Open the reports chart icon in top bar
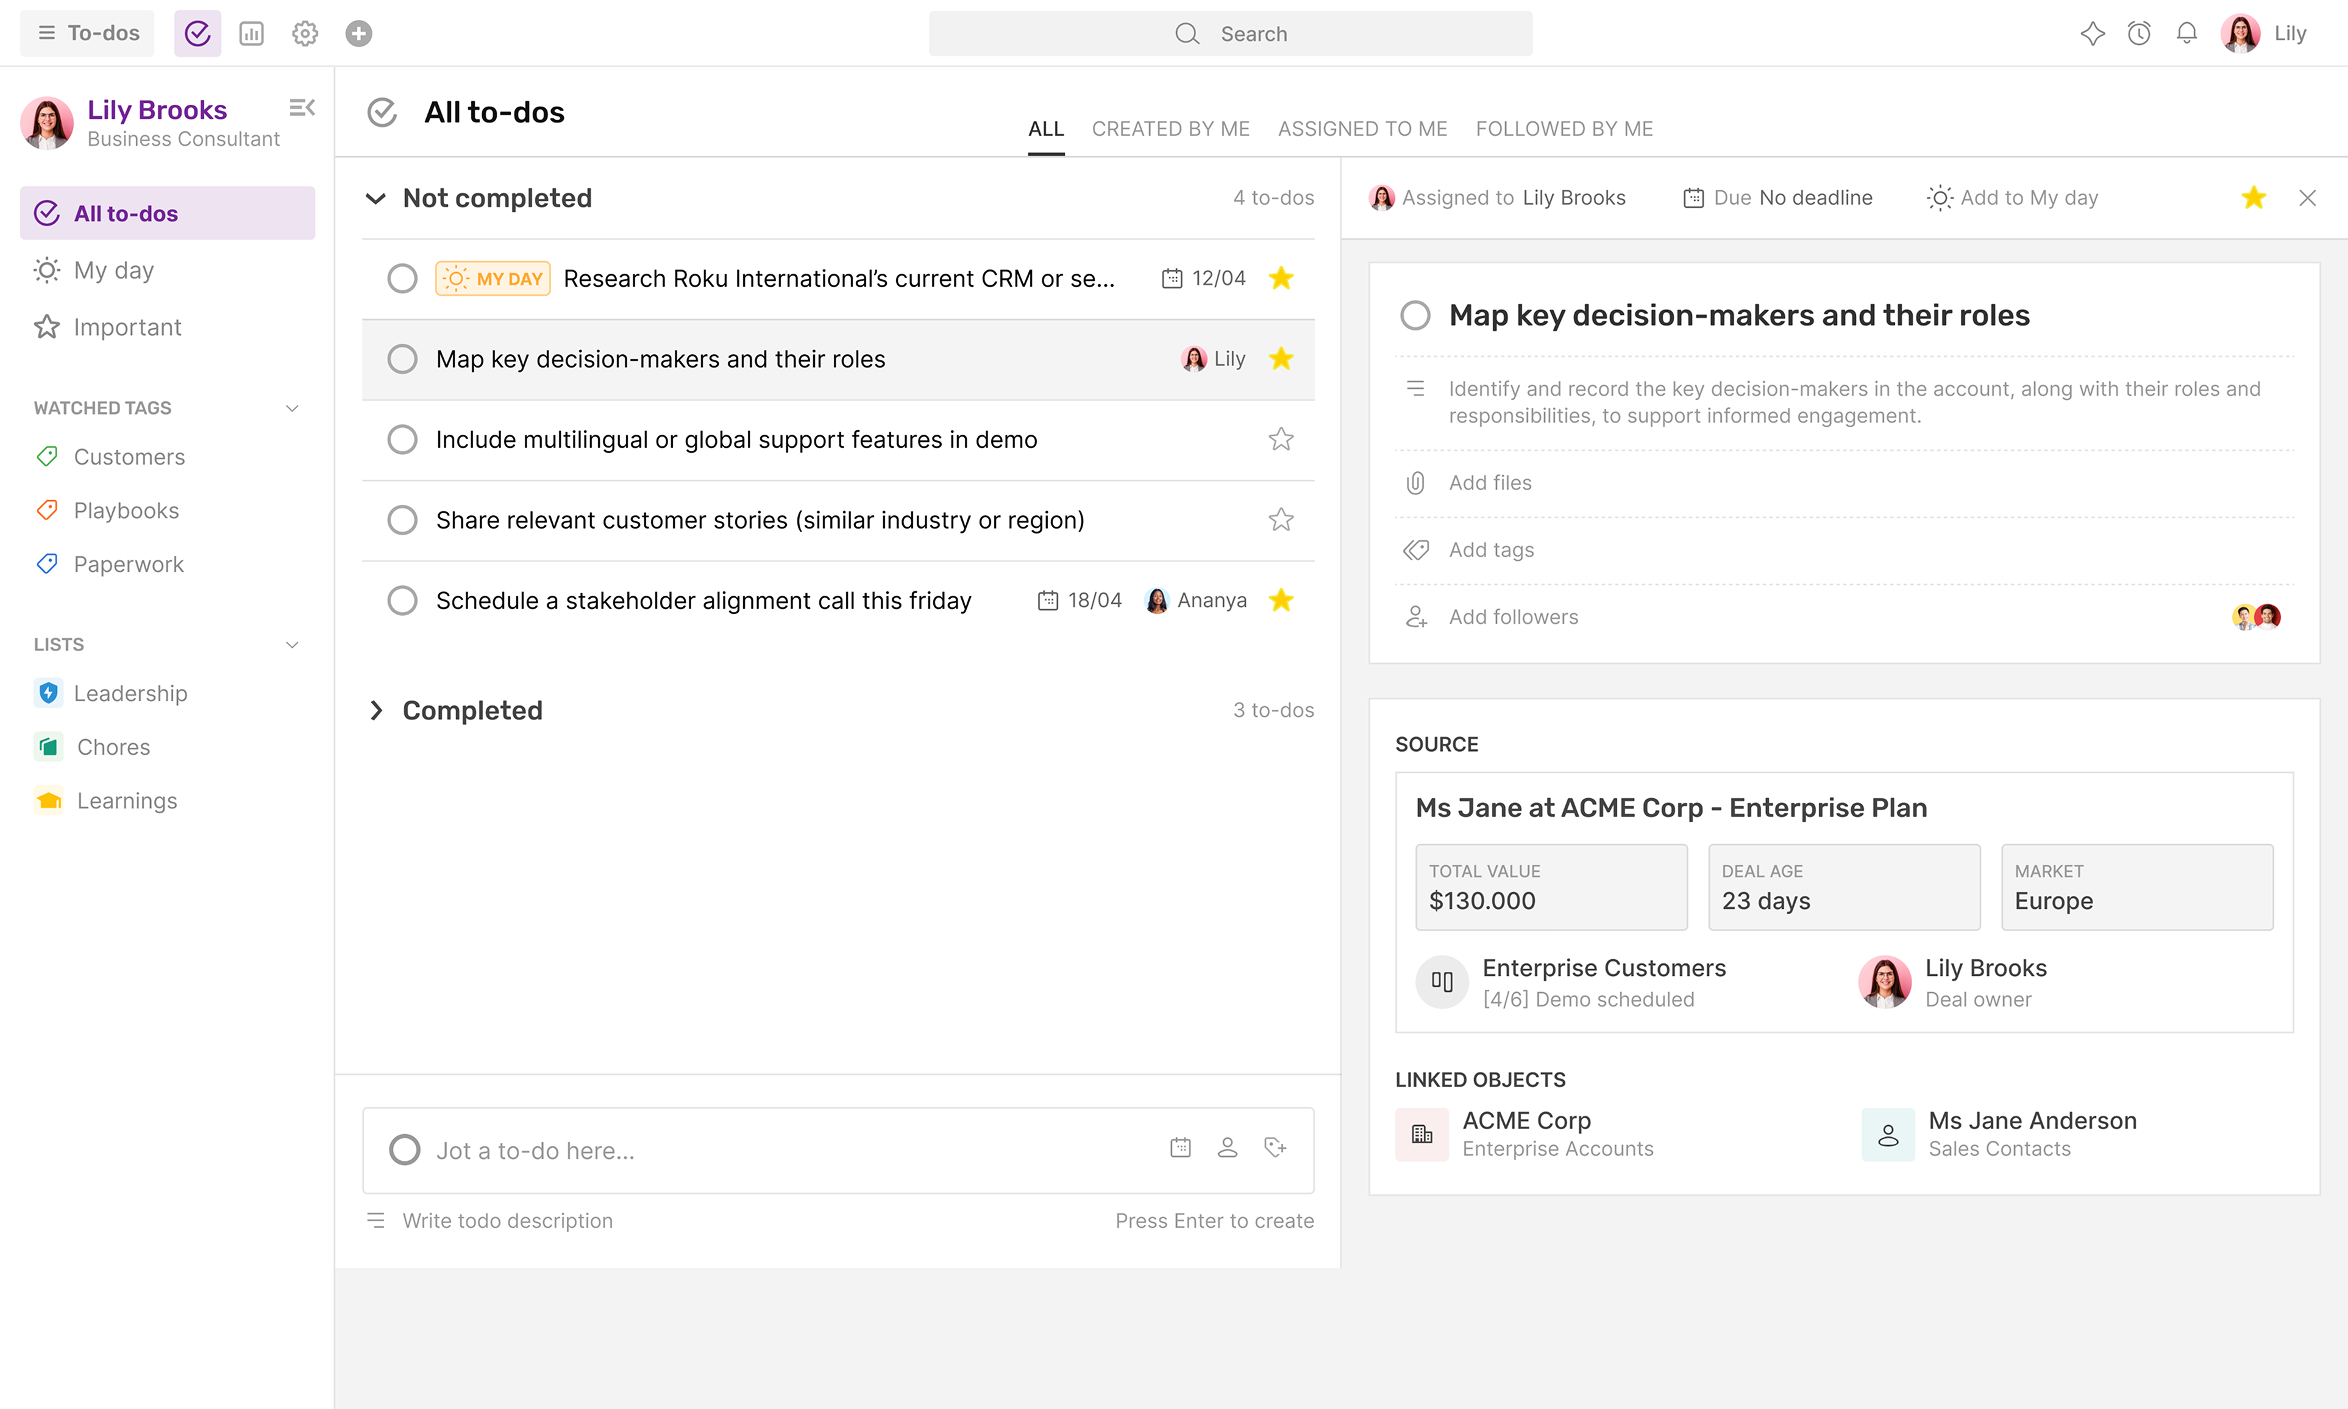The height and width of the screenshot is (1409, 2348). pyautogui.click(x=251, y=34)
